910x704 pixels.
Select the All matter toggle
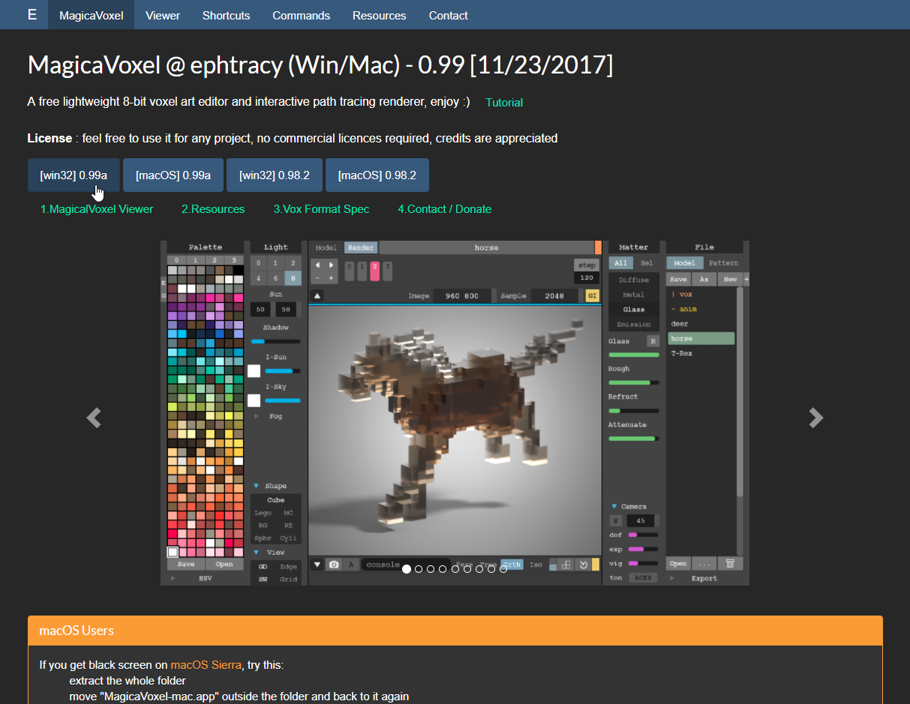tap(620, 263)
